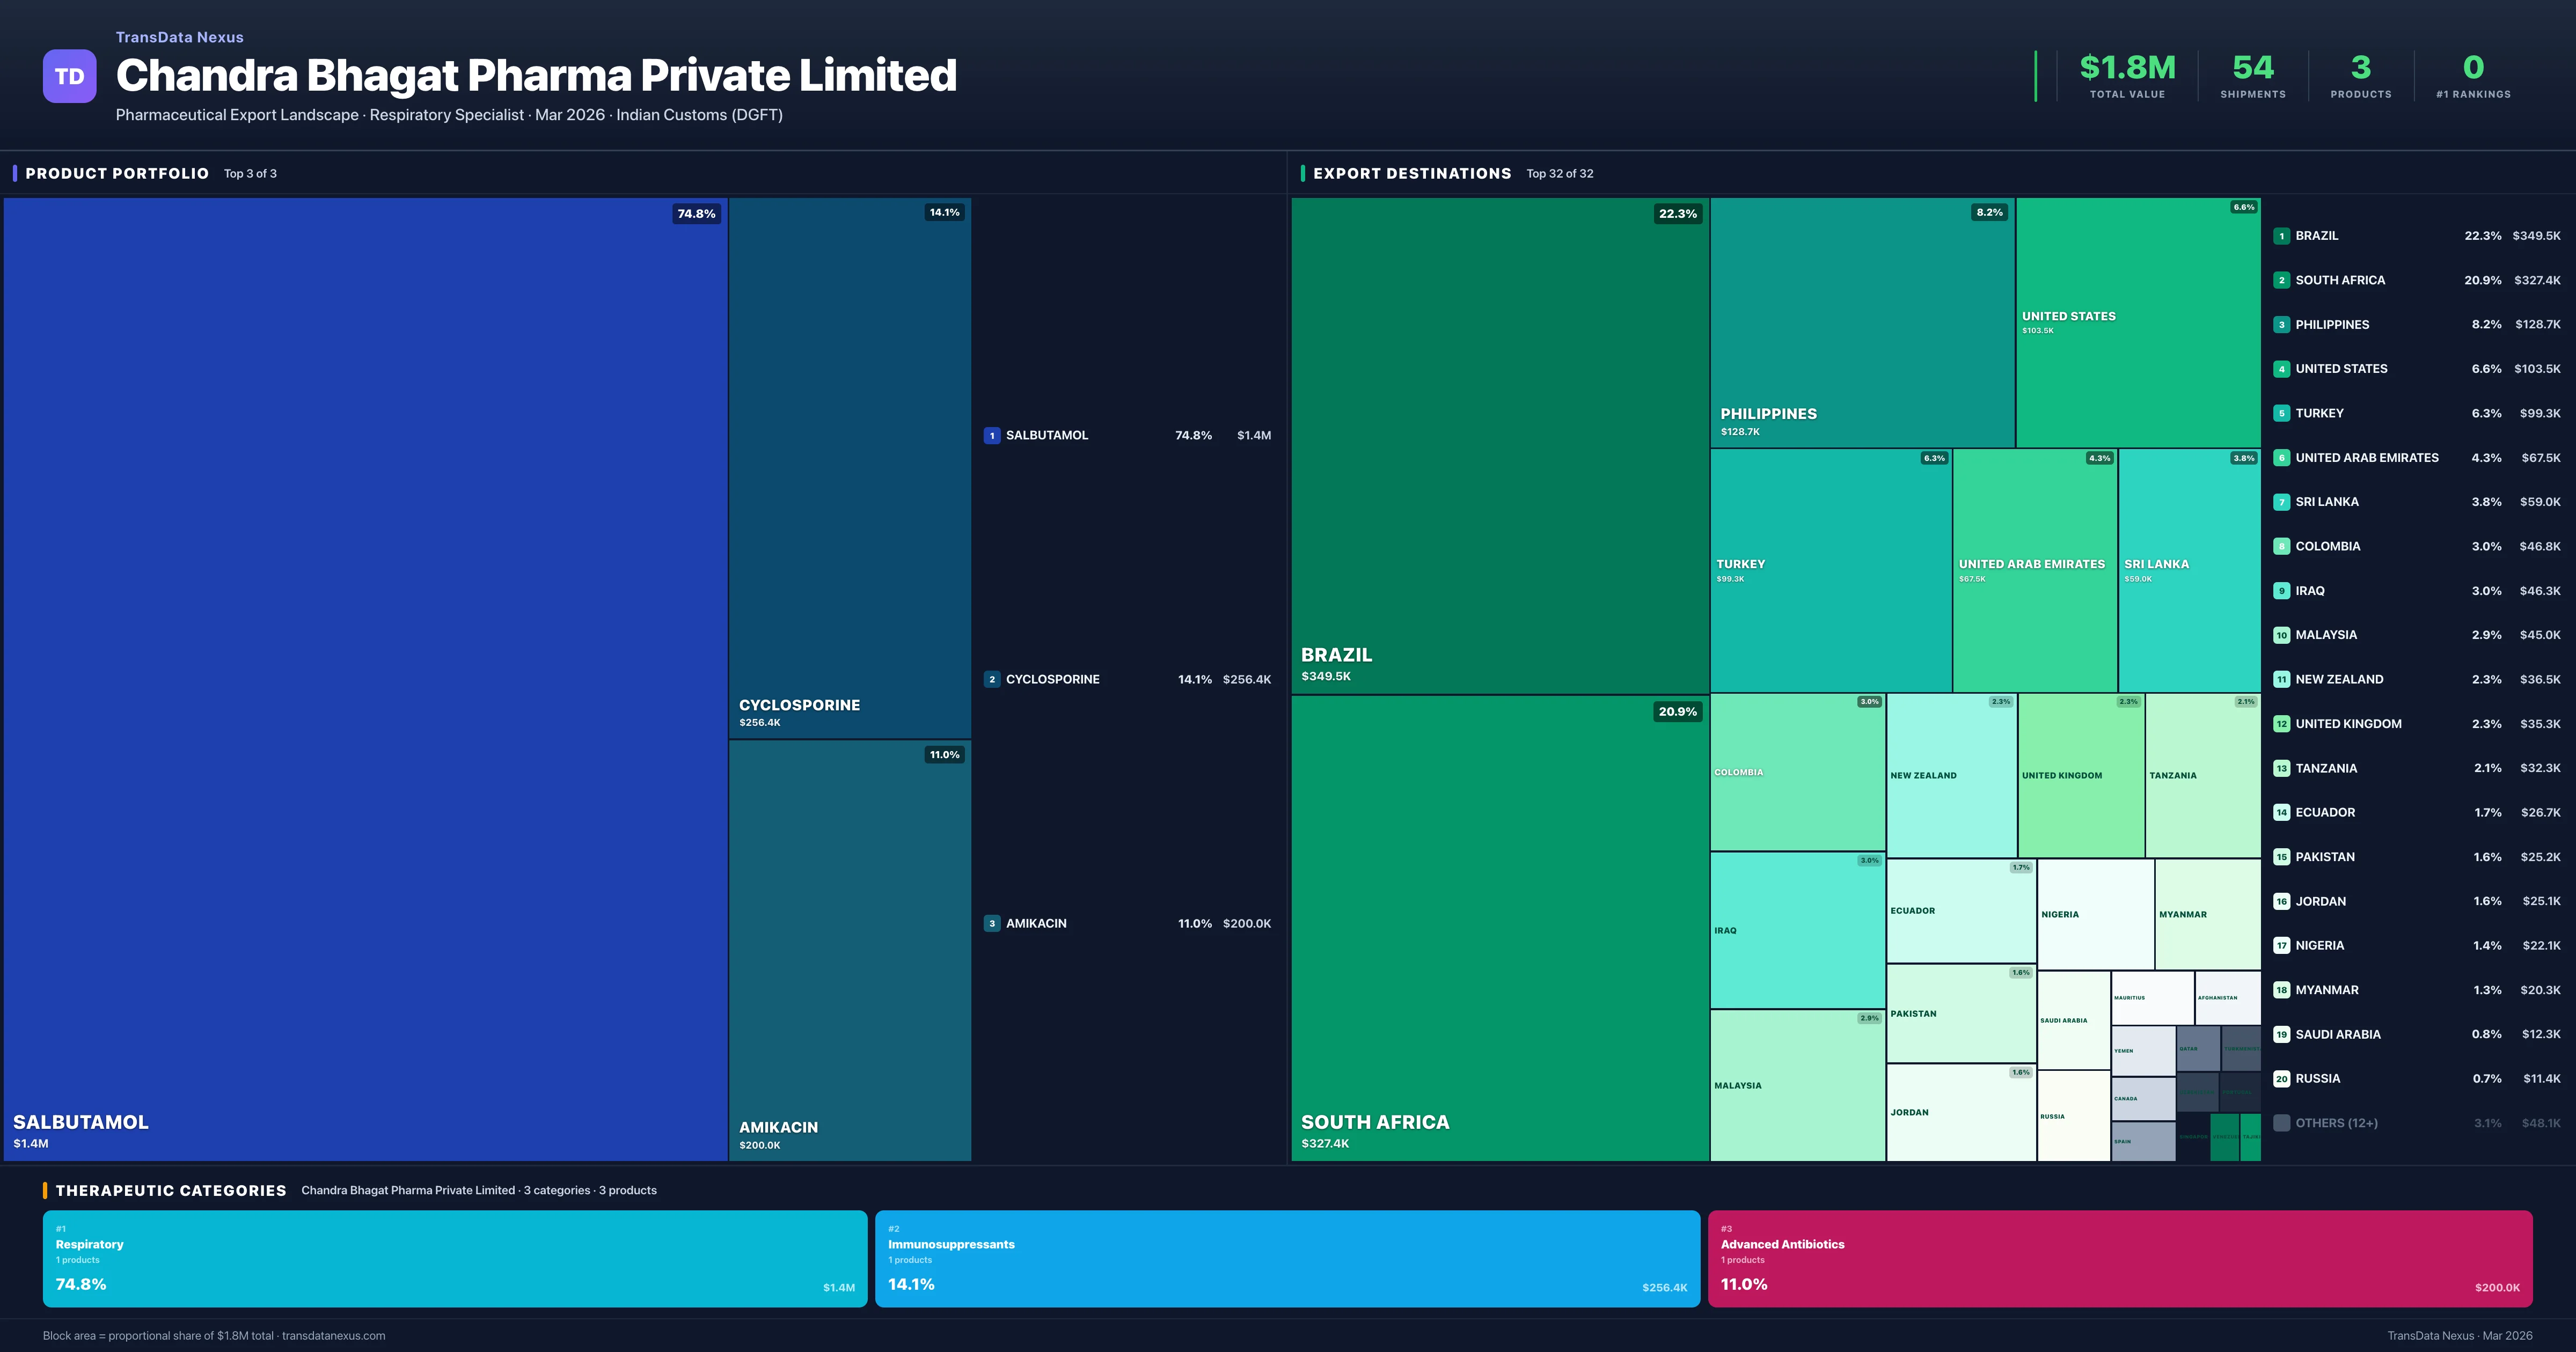Click the Product Portfolio section header
The height and width of the screenshot is (1352, 2576).
click(x=117, y=173)
